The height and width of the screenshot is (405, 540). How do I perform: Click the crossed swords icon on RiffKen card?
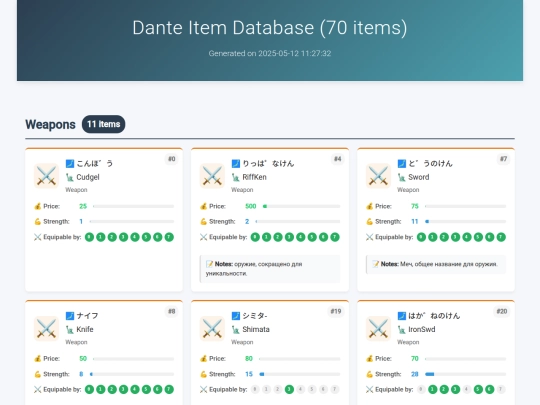pos(212,176)
